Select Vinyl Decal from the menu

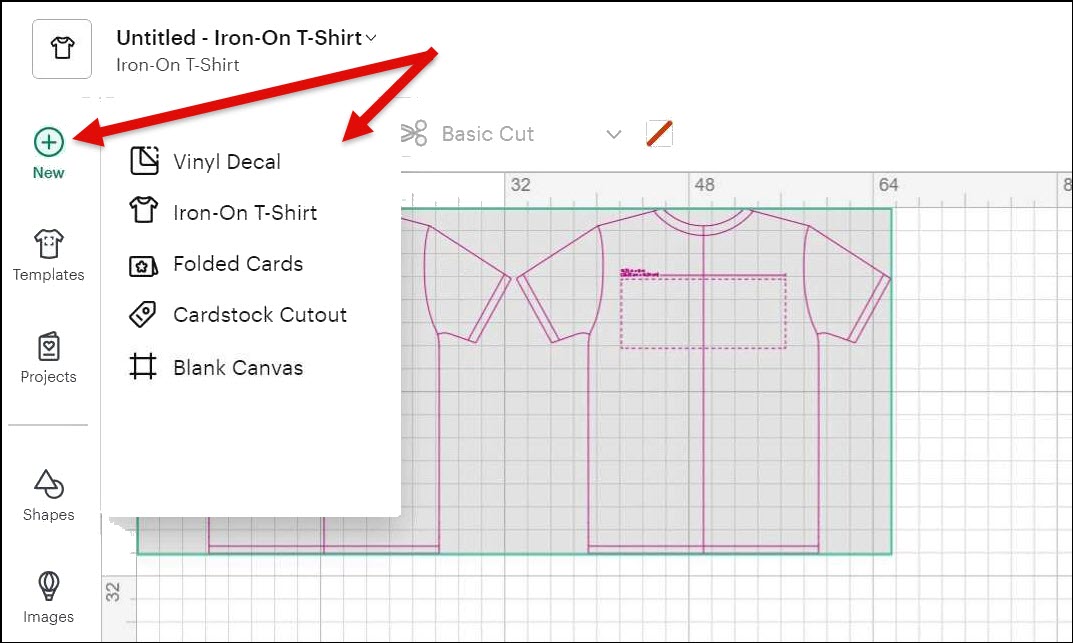pos(227,162)
